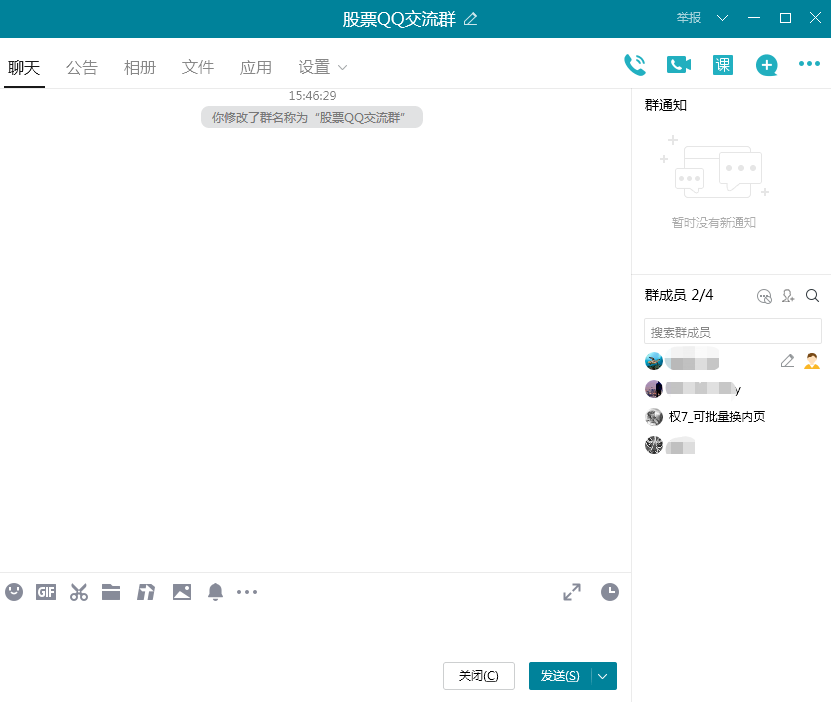Start a group video call

(x=678, y=65)
